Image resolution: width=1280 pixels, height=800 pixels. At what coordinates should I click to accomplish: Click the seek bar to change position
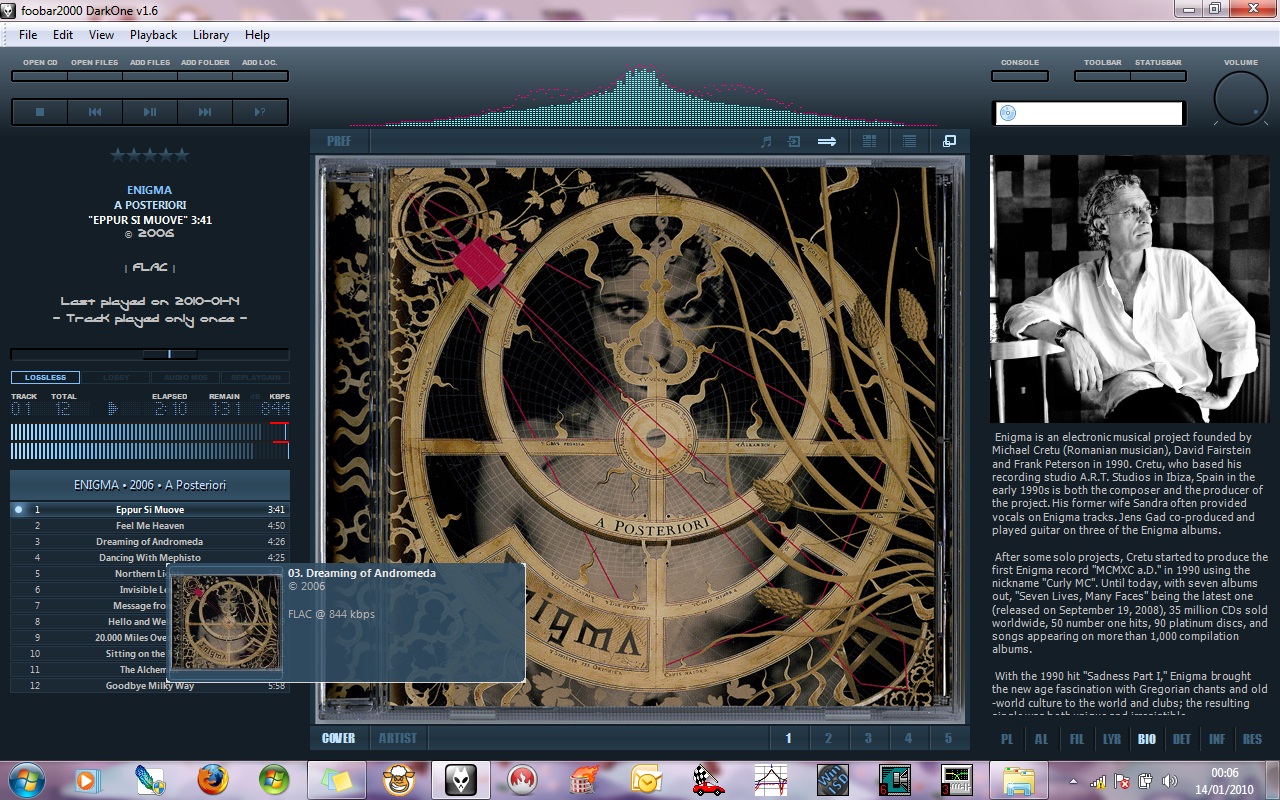[150, 354]
